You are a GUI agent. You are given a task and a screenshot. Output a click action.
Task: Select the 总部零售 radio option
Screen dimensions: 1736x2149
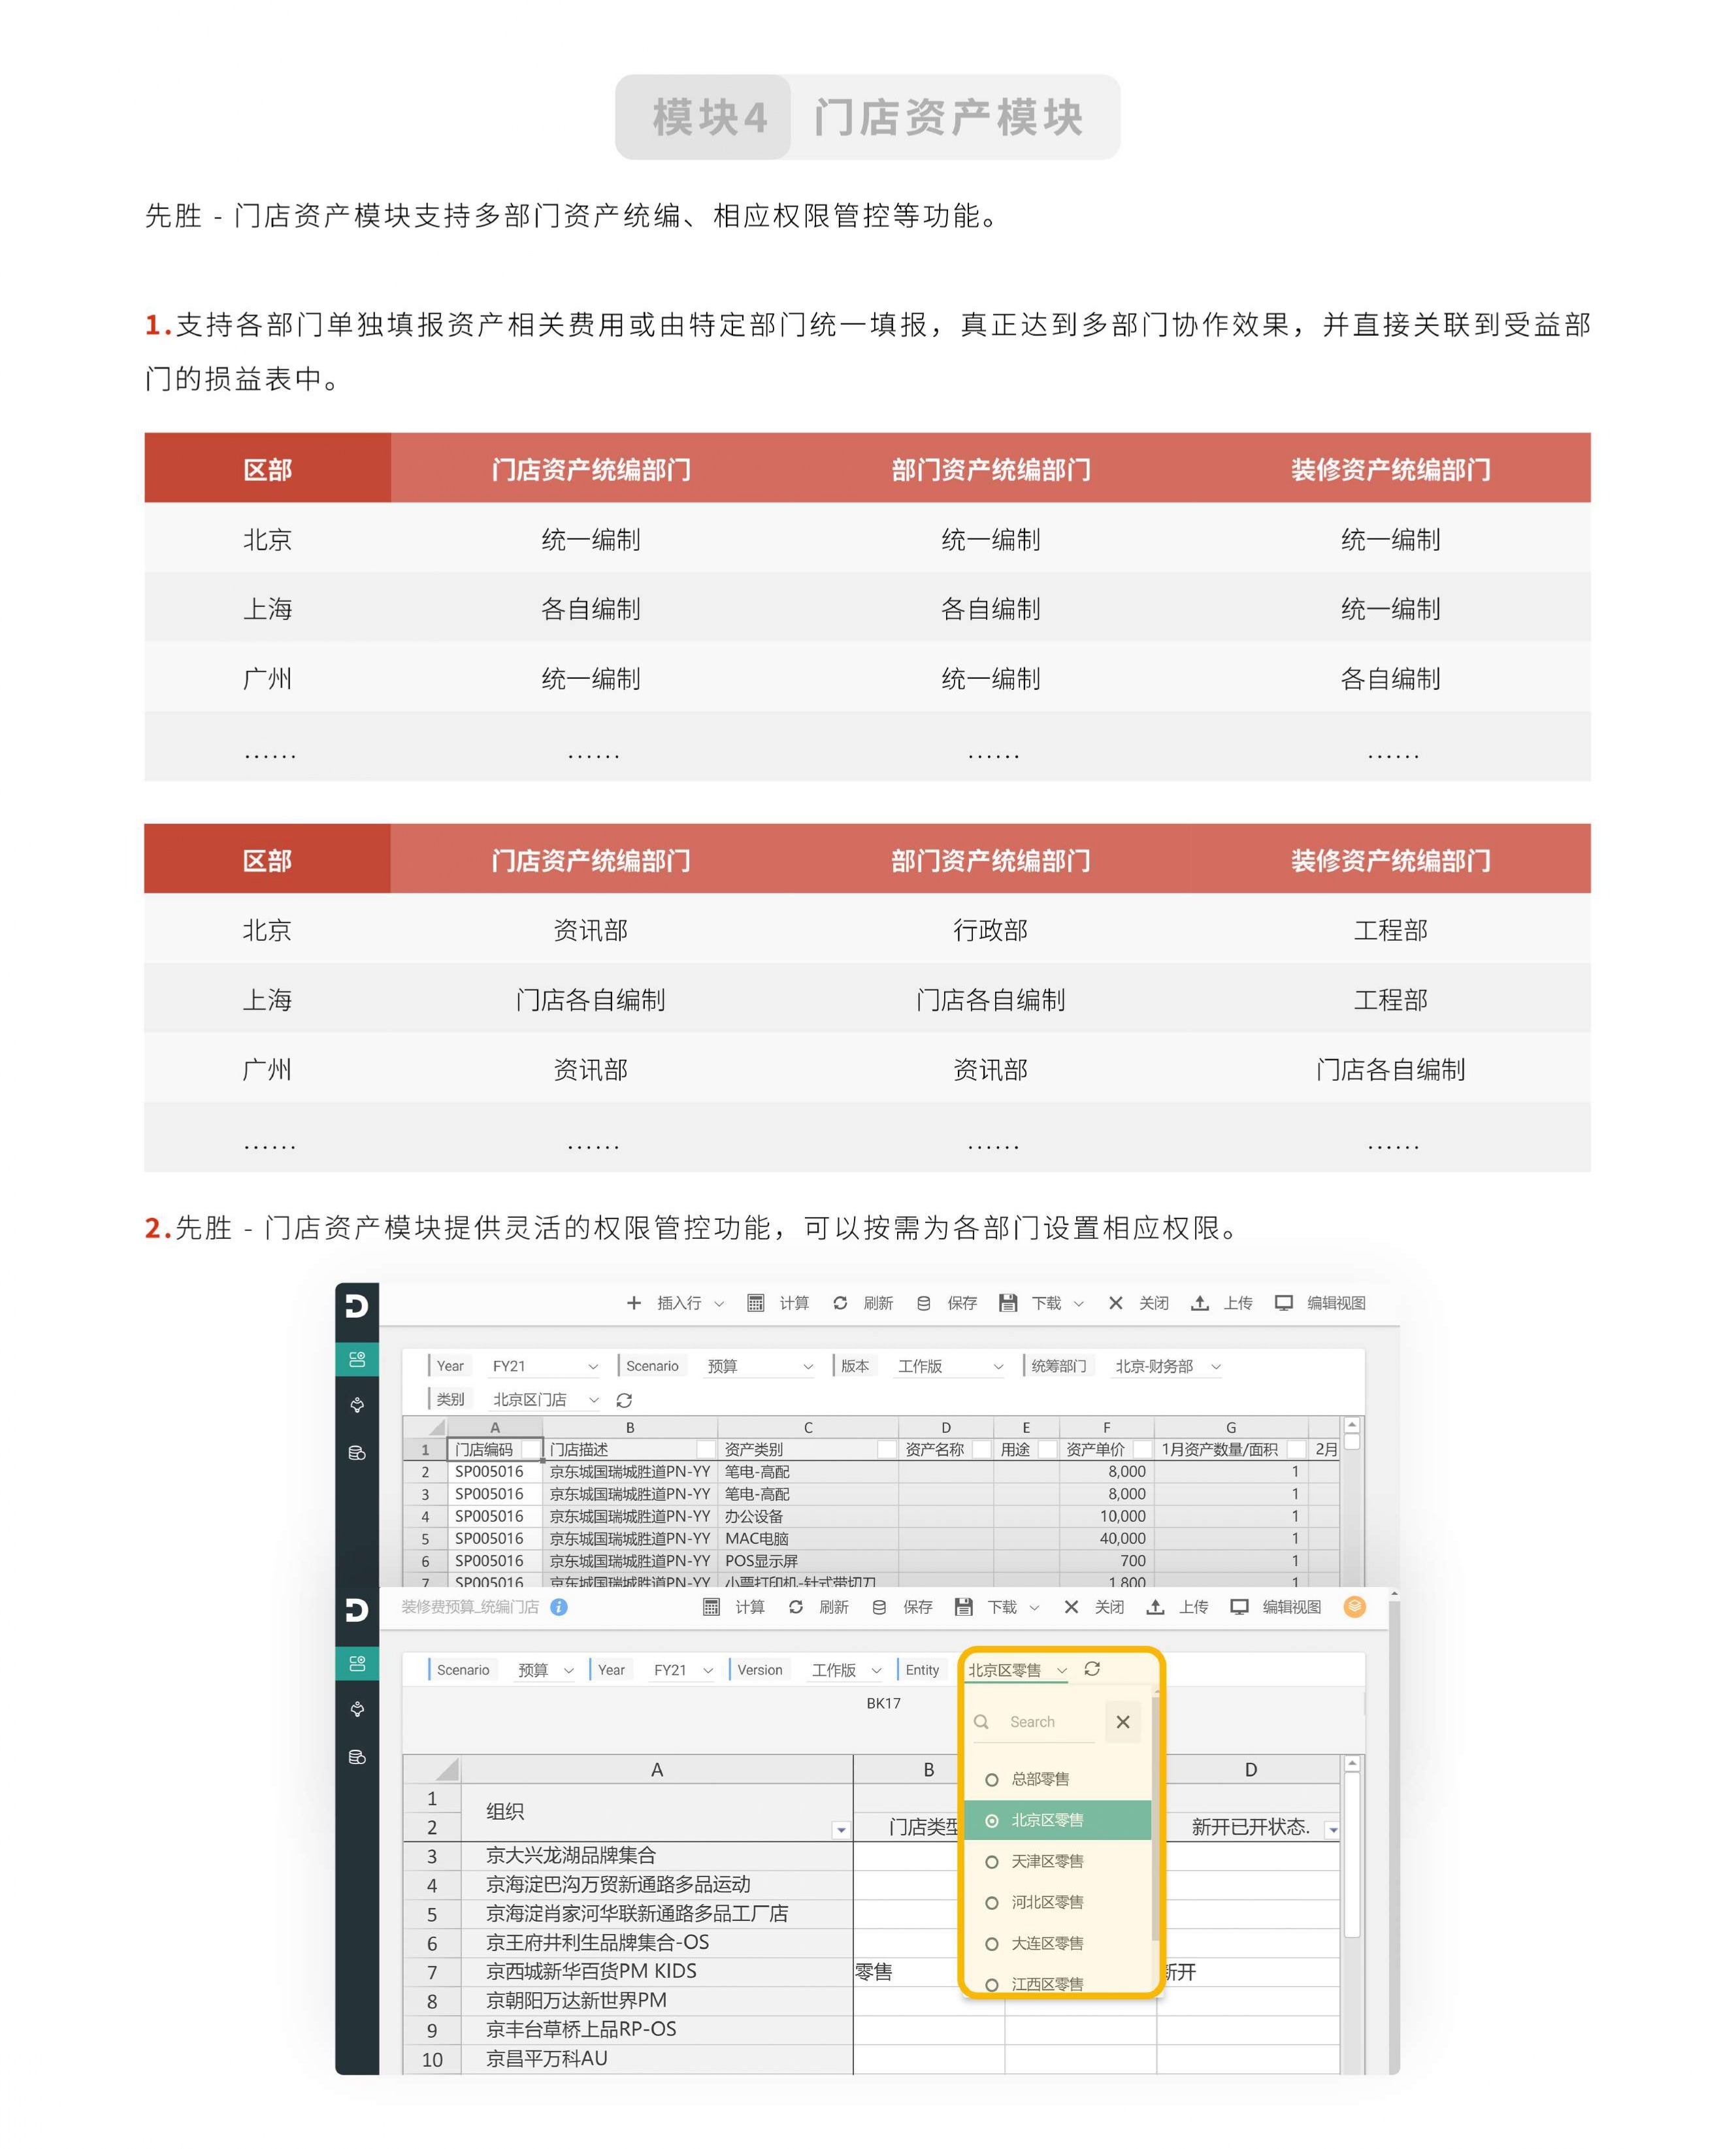pos(992,1779)
